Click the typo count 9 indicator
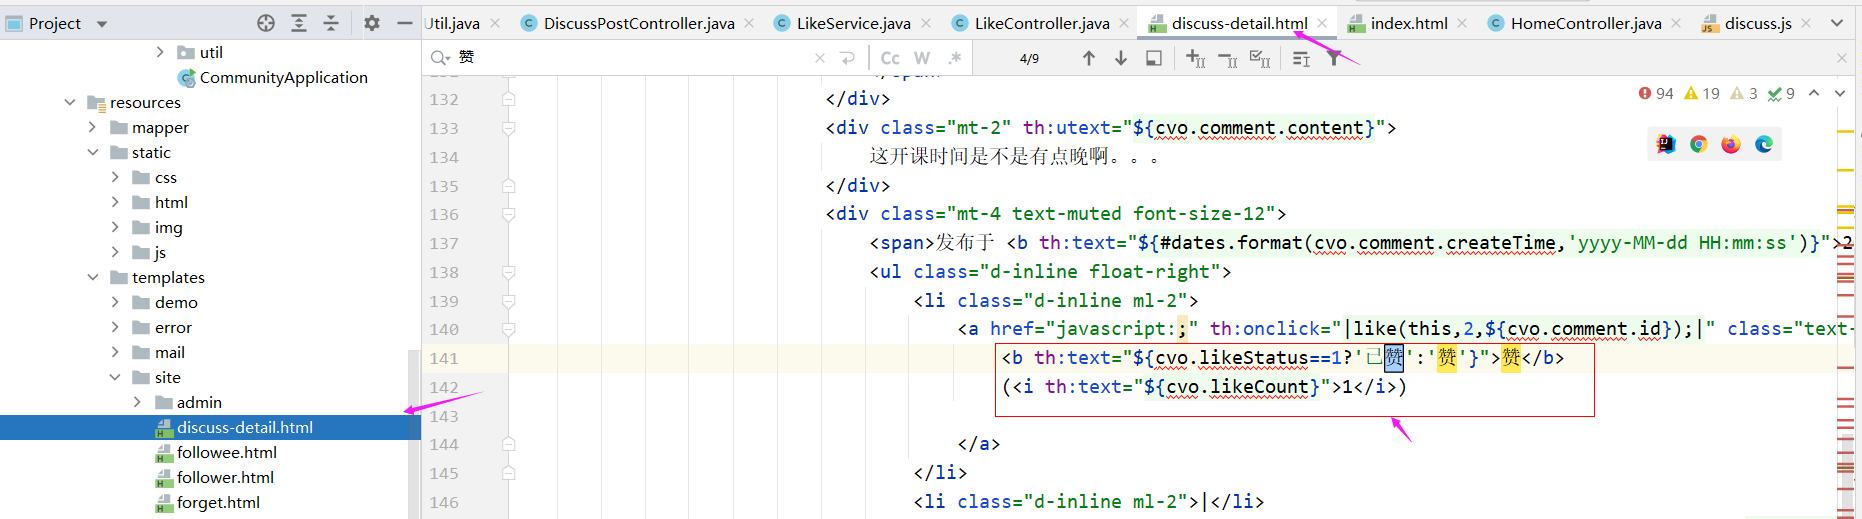The width and height of the screenshot is (1862, 519). click(1781, 93)
